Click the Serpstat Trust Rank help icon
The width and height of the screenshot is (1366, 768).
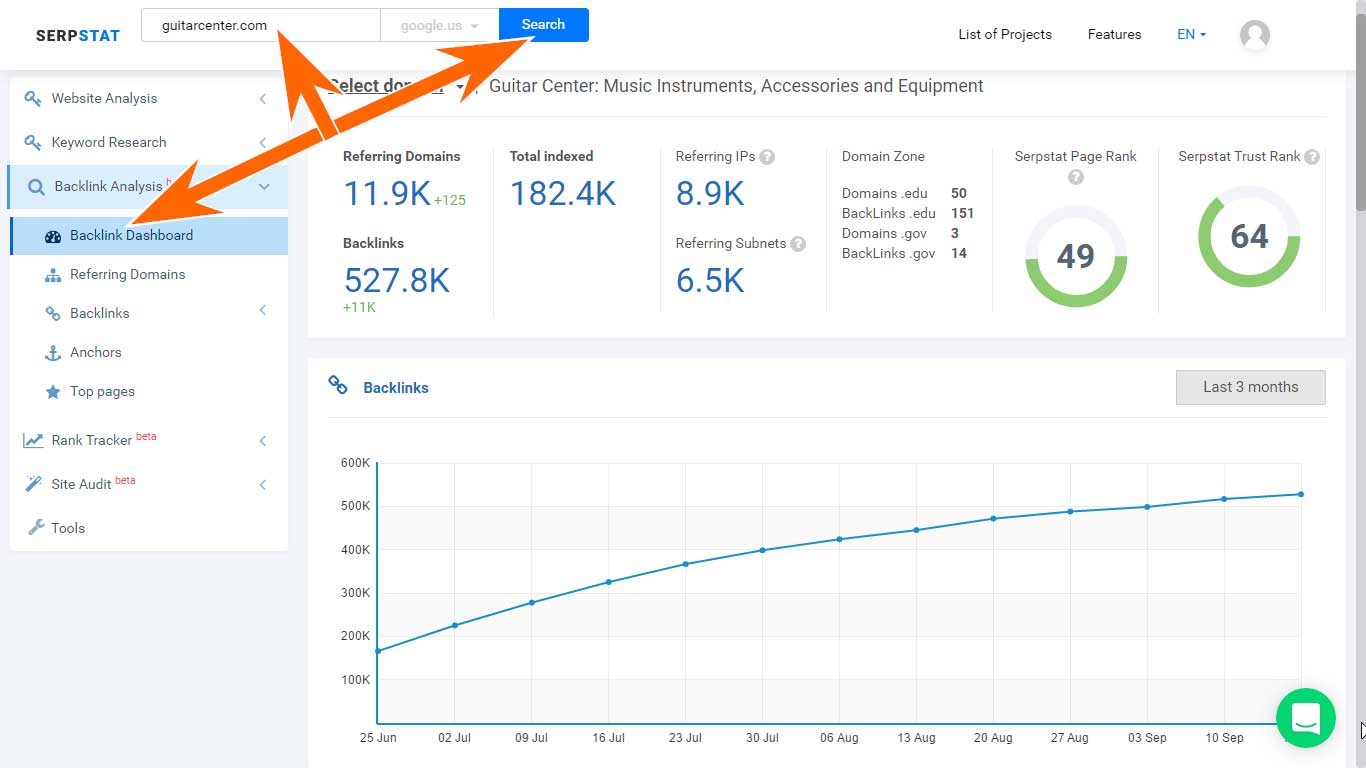coord(1312,157)
